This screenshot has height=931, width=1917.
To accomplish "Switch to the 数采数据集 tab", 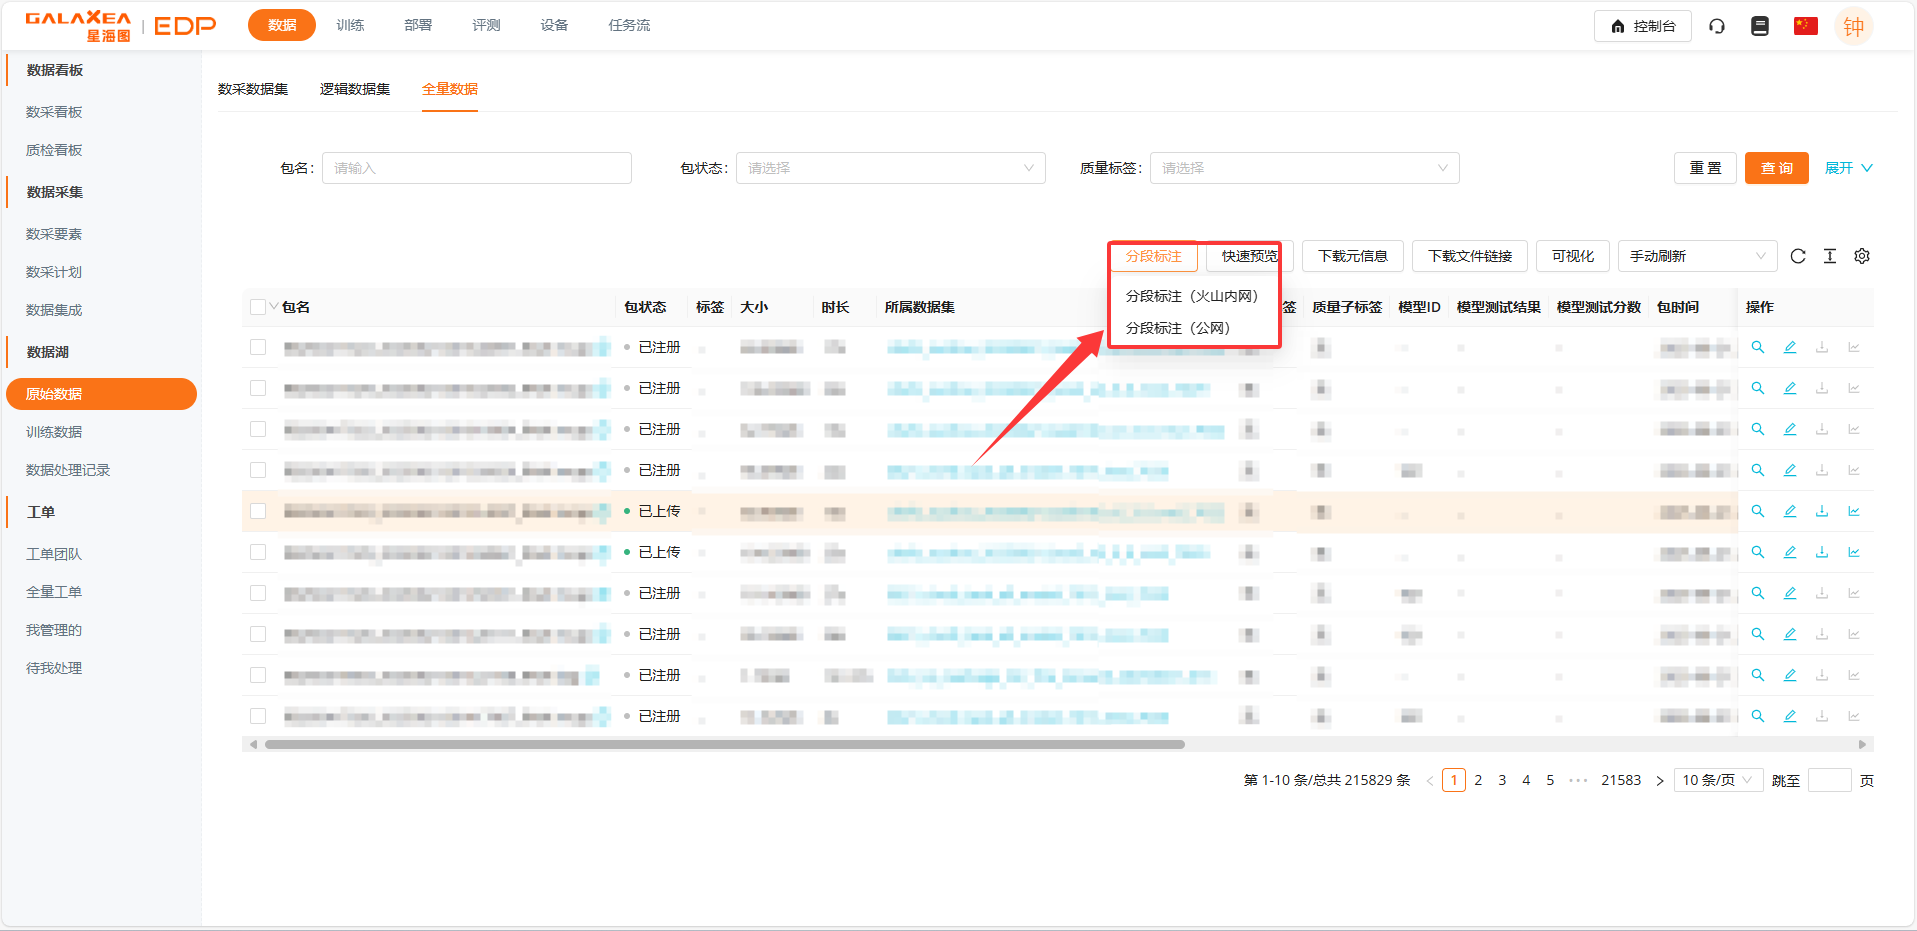I will coord(253,89).
